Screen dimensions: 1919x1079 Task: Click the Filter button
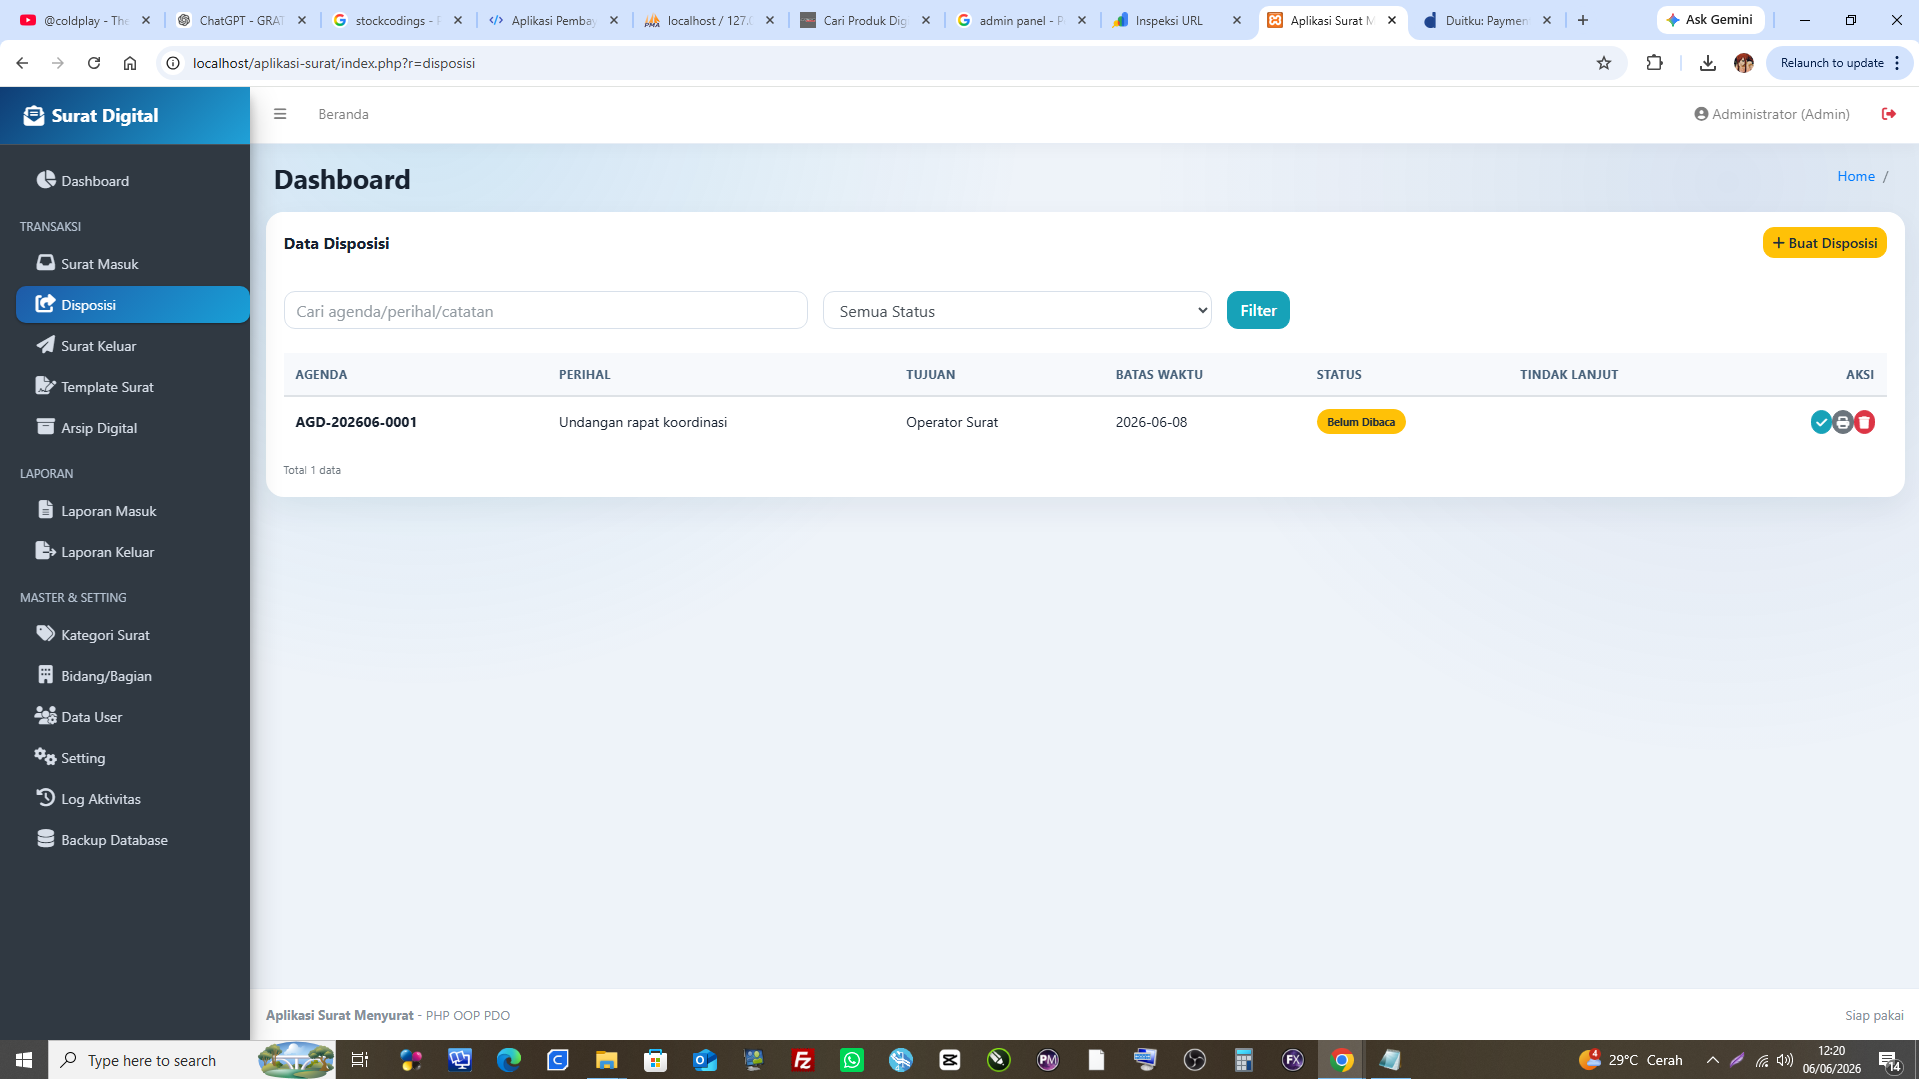click(x=1258, y=310)
